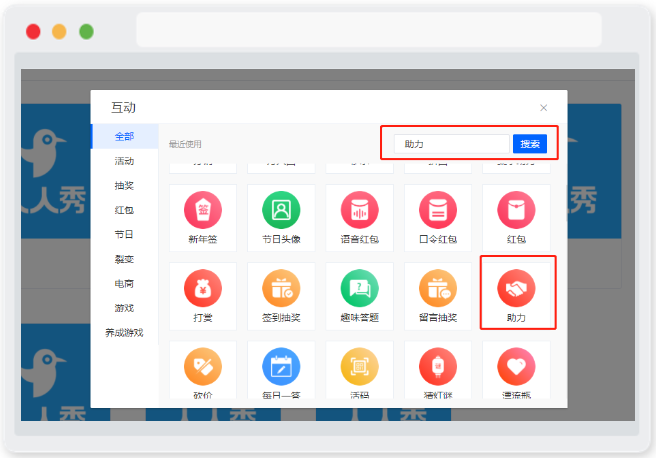The height and width of the screenshot is (458, 656).
Task: Select the 裂变 category
Action: pos(125,259)
